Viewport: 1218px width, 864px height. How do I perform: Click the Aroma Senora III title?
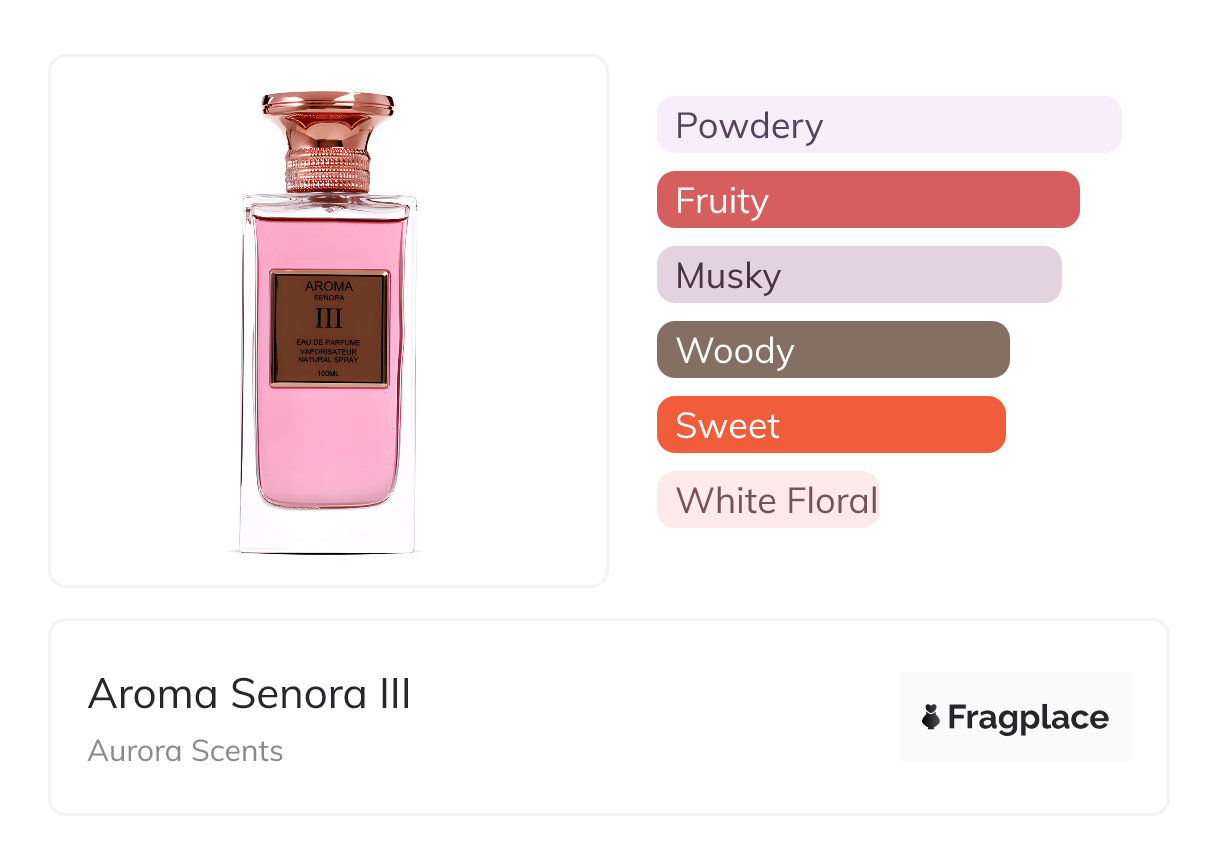[x=249, y=693]
